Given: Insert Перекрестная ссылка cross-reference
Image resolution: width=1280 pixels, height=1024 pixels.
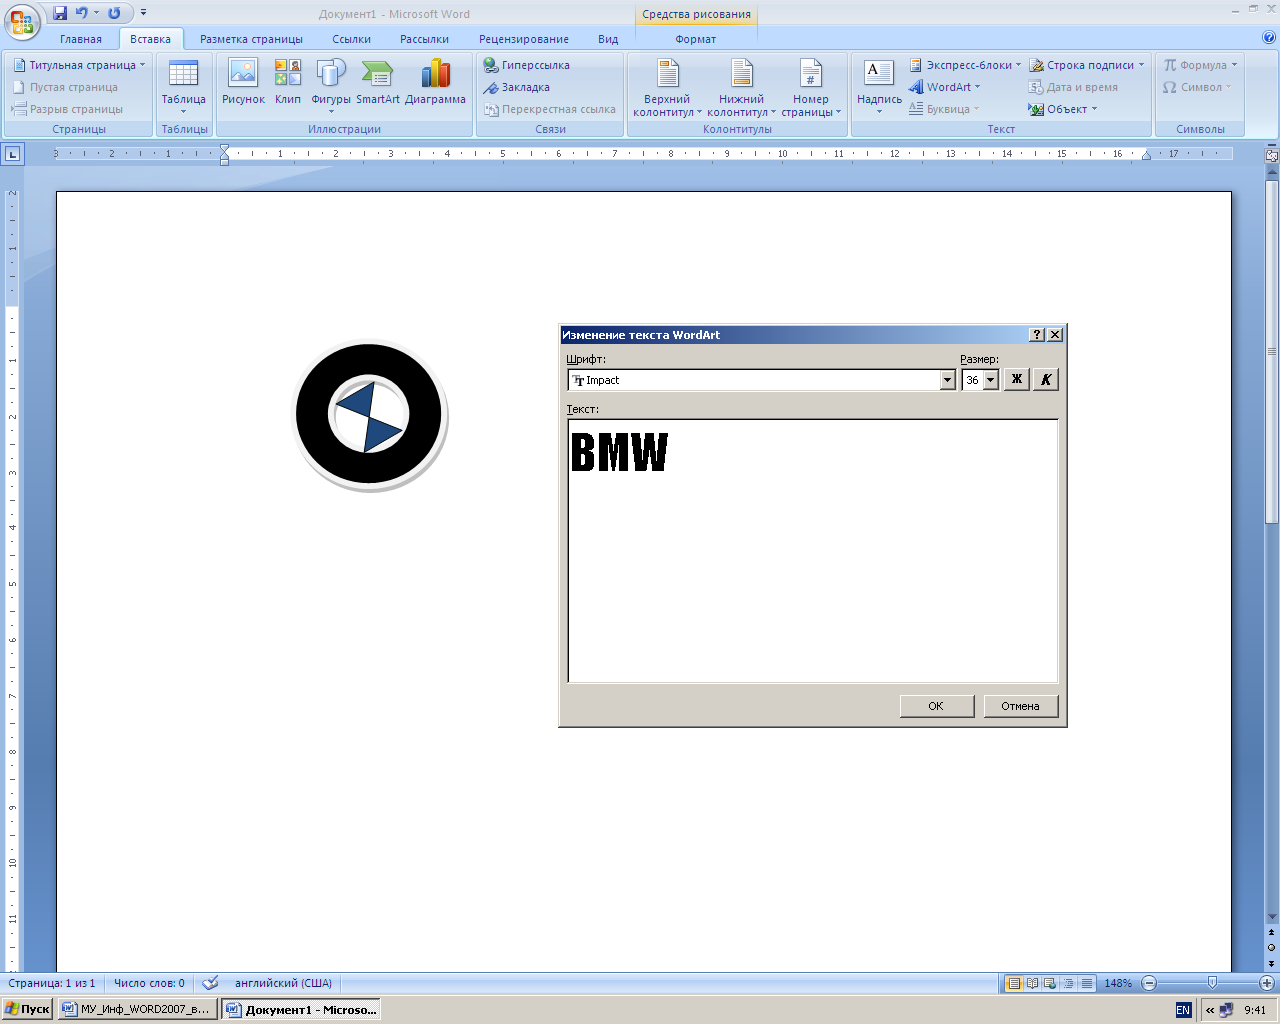Looking at the screenshot, I should point(550,109).
